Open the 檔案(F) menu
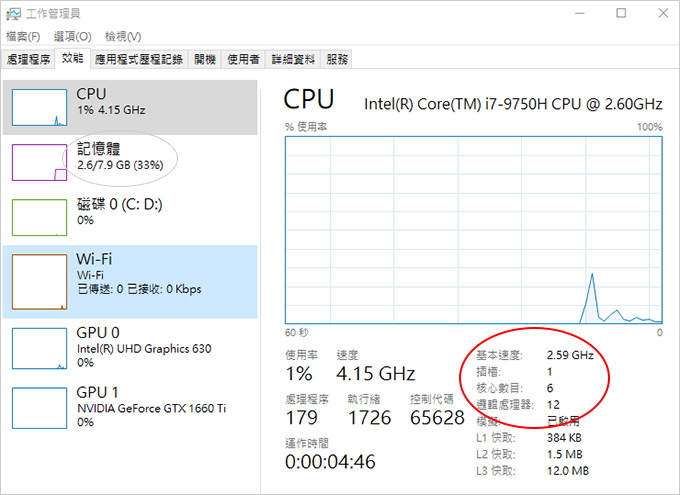The width and height of the screenshot is (680, 495). (23, 36)
